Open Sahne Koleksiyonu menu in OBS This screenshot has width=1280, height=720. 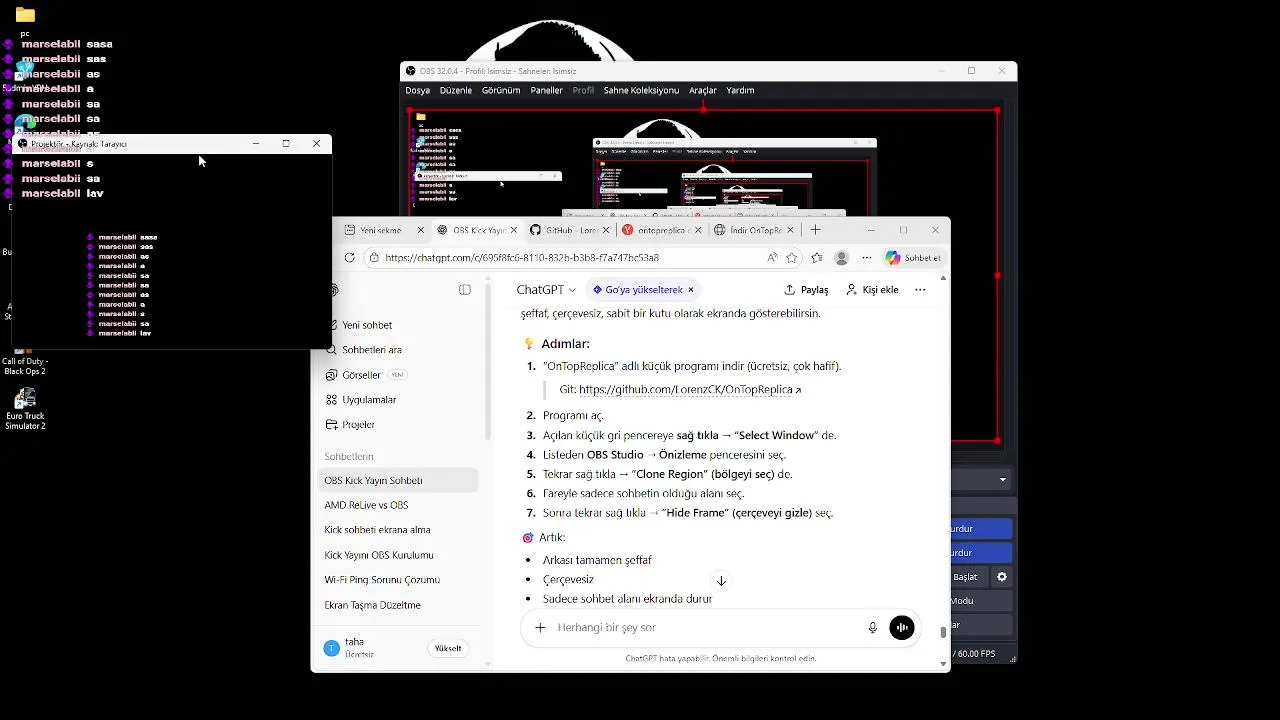click(641, 90)
